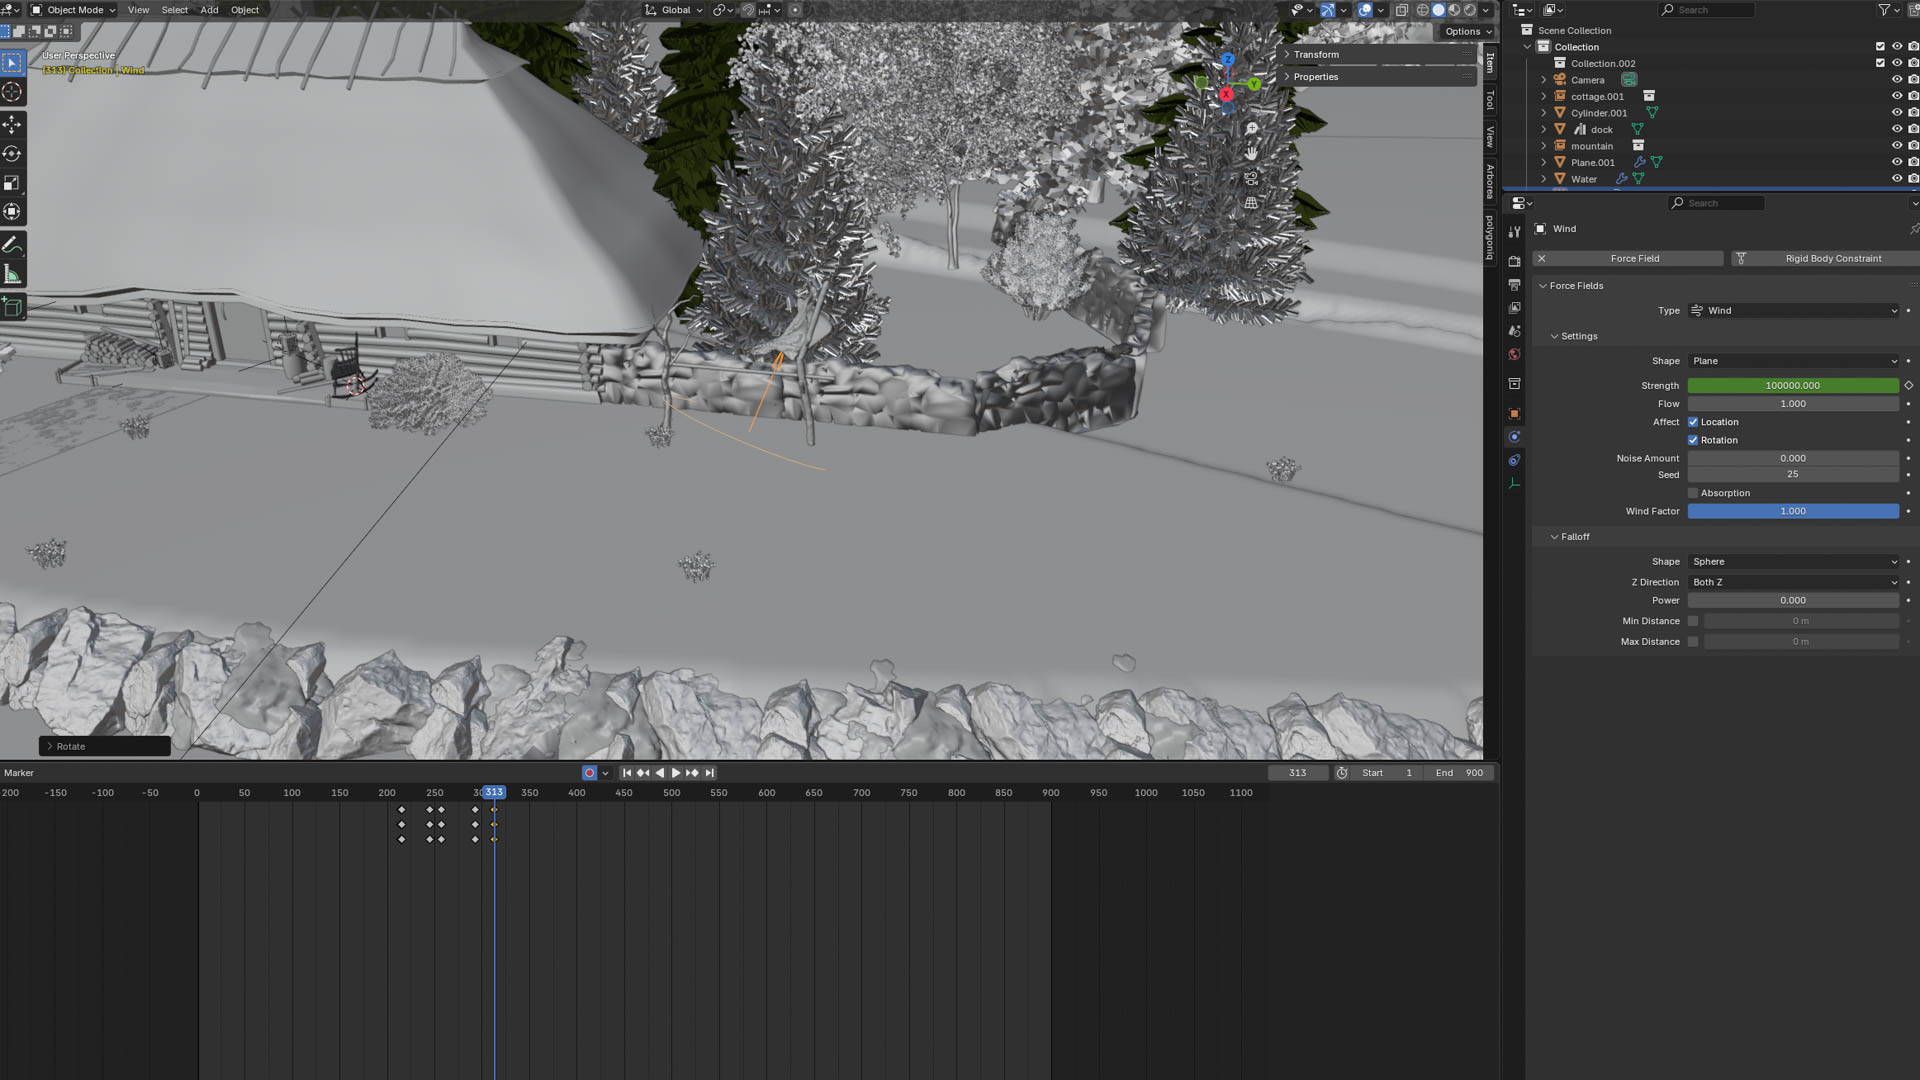
Task: Toggle camera view in viewport gizmo
Action: 1251,178
